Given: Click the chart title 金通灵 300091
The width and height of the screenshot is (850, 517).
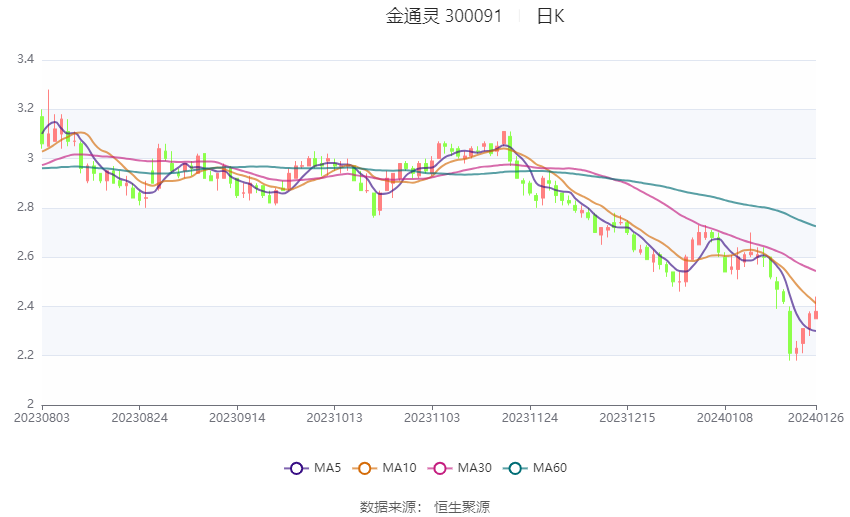Looking at the screenshot, I should click(444, 16).
